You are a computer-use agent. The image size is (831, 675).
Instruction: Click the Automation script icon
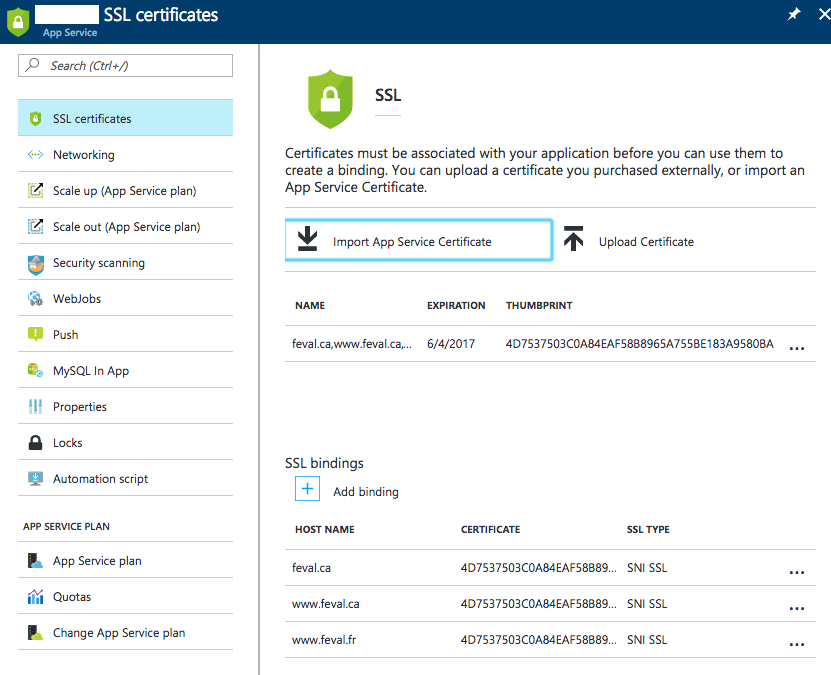pos(36,478)
